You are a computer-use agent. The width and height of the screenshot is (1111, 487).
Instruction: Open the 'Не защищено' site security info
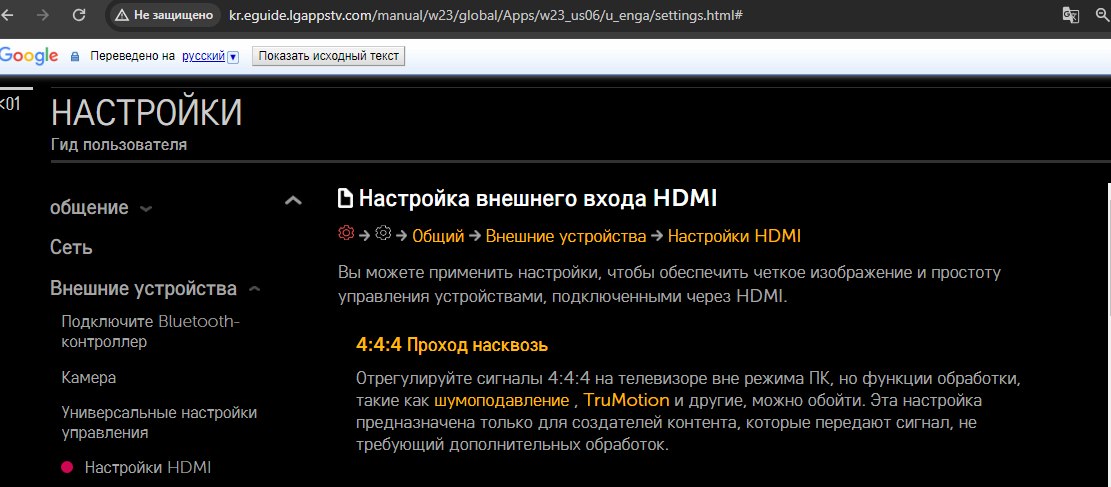pyautogui.click(x=164, y=16)
